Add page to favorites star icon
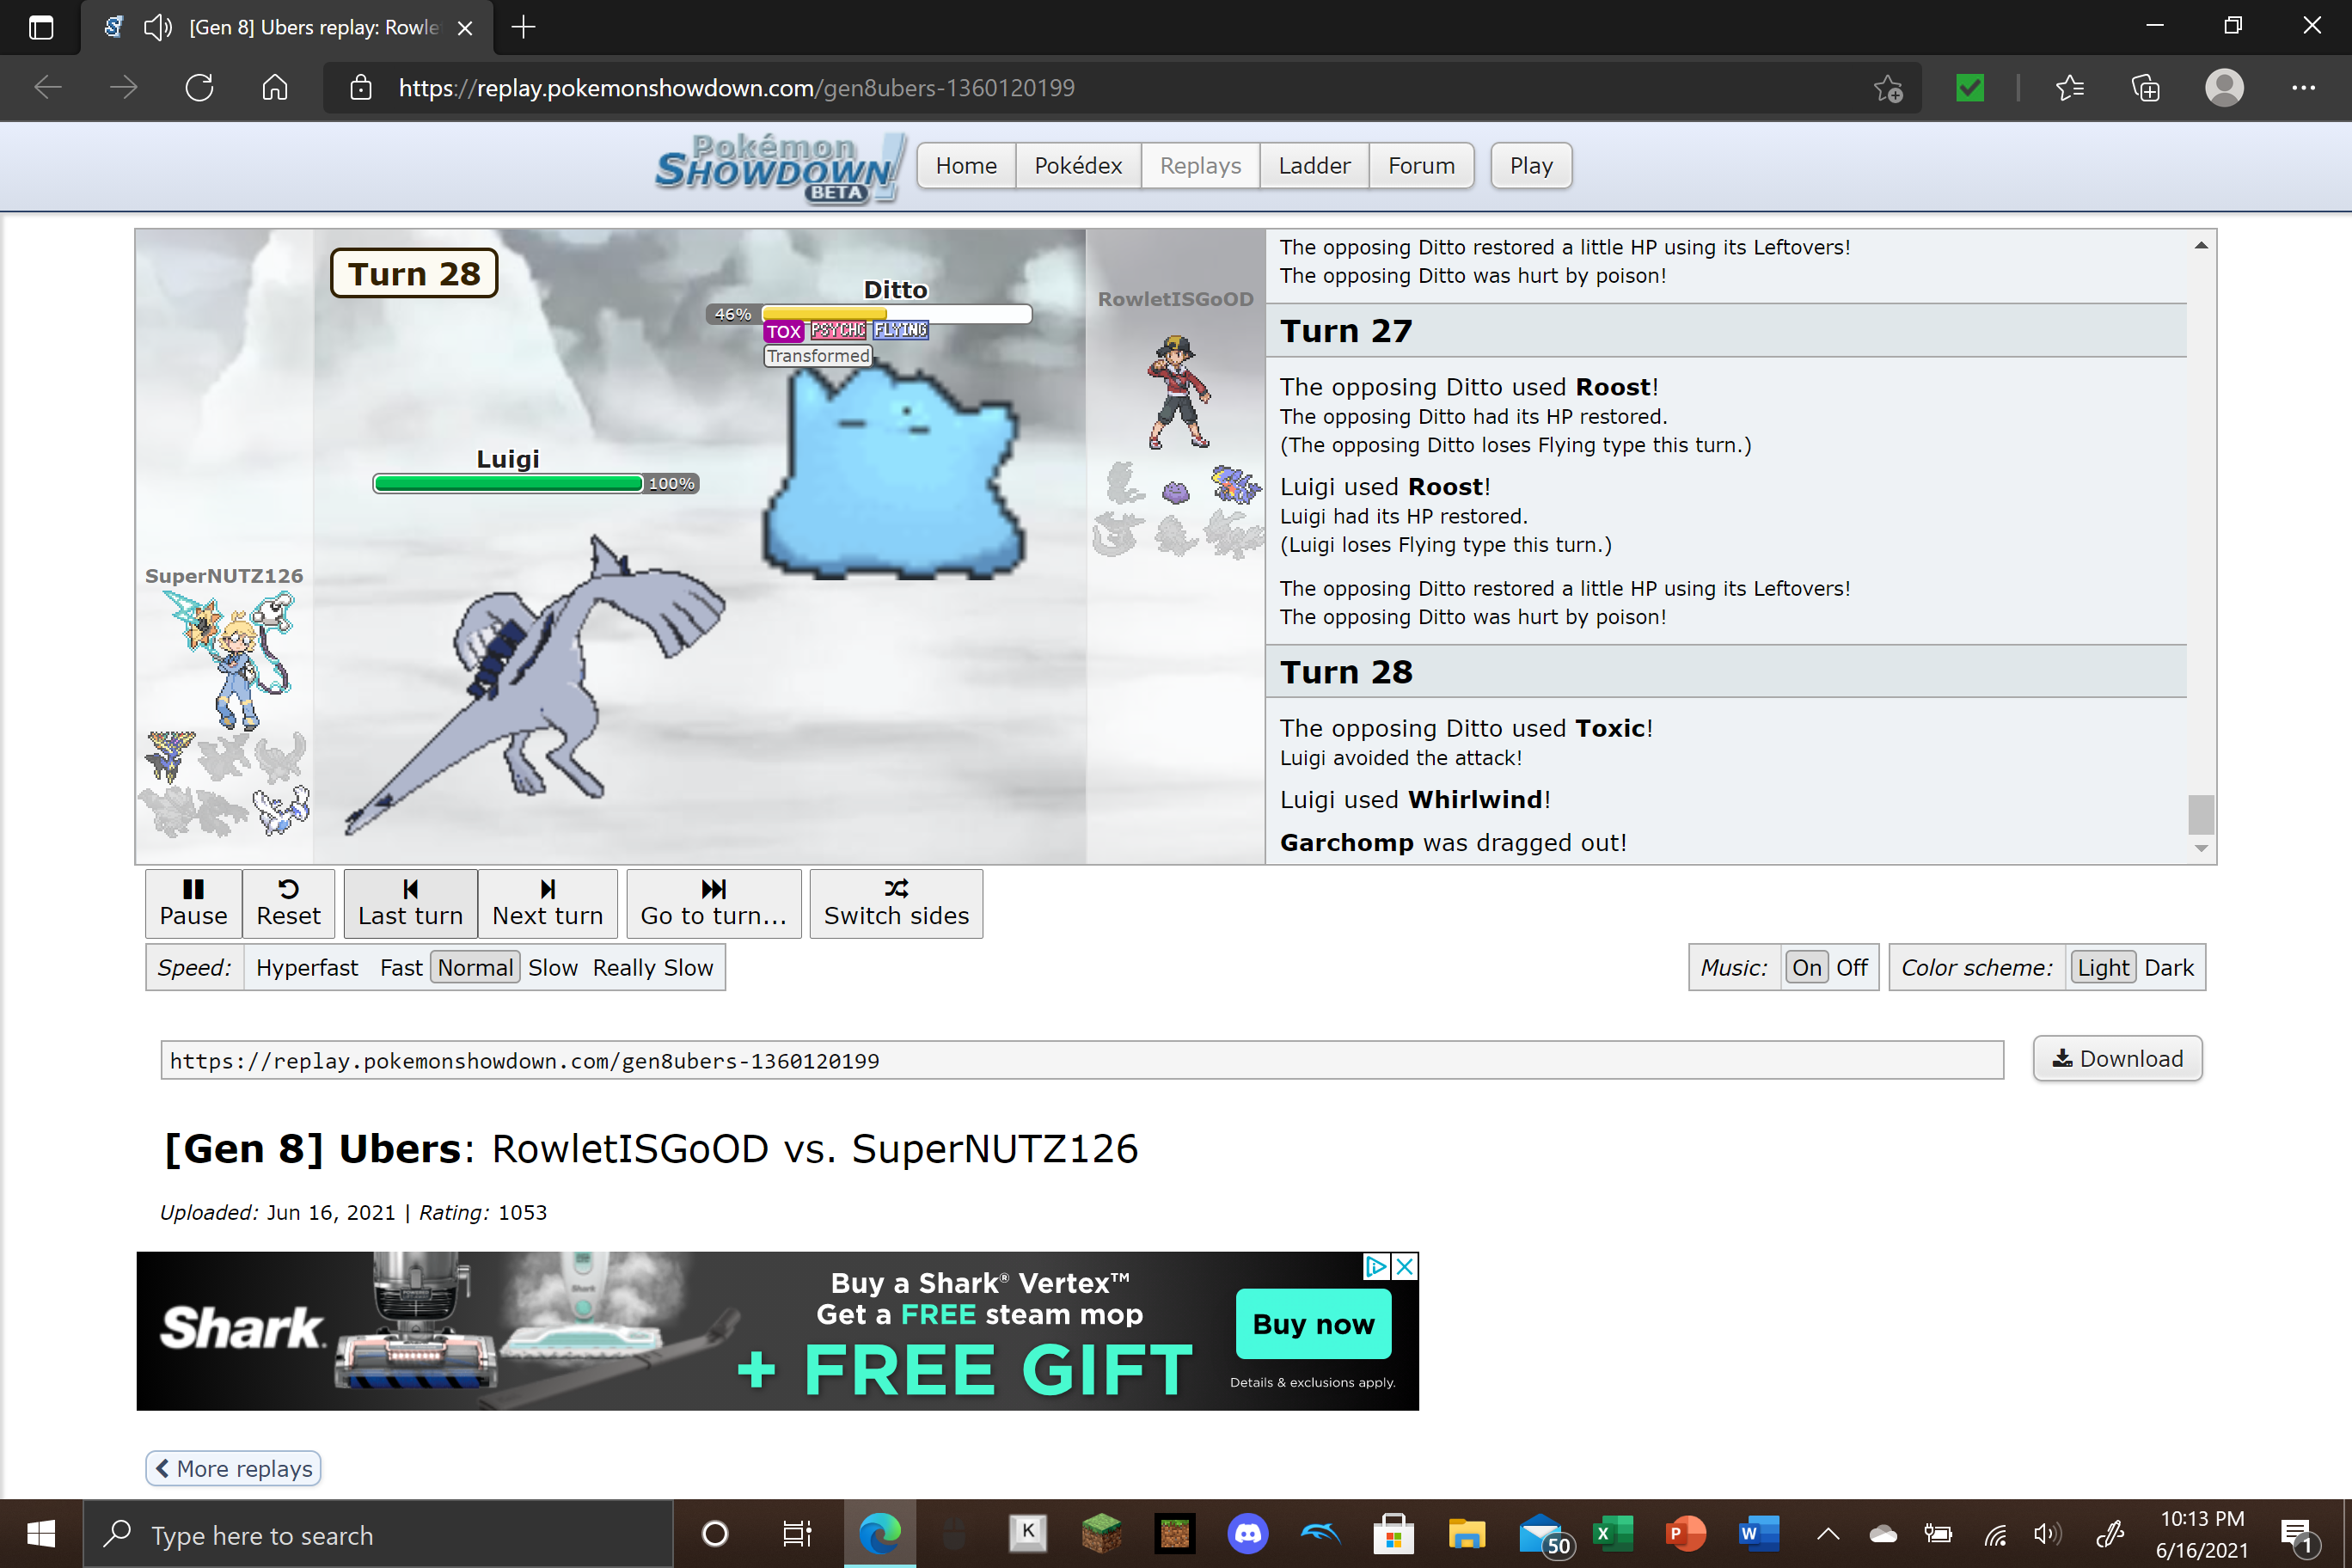Viewport: 2352px width, 1568px height. pyautogui.click(x=1887, y=88)
